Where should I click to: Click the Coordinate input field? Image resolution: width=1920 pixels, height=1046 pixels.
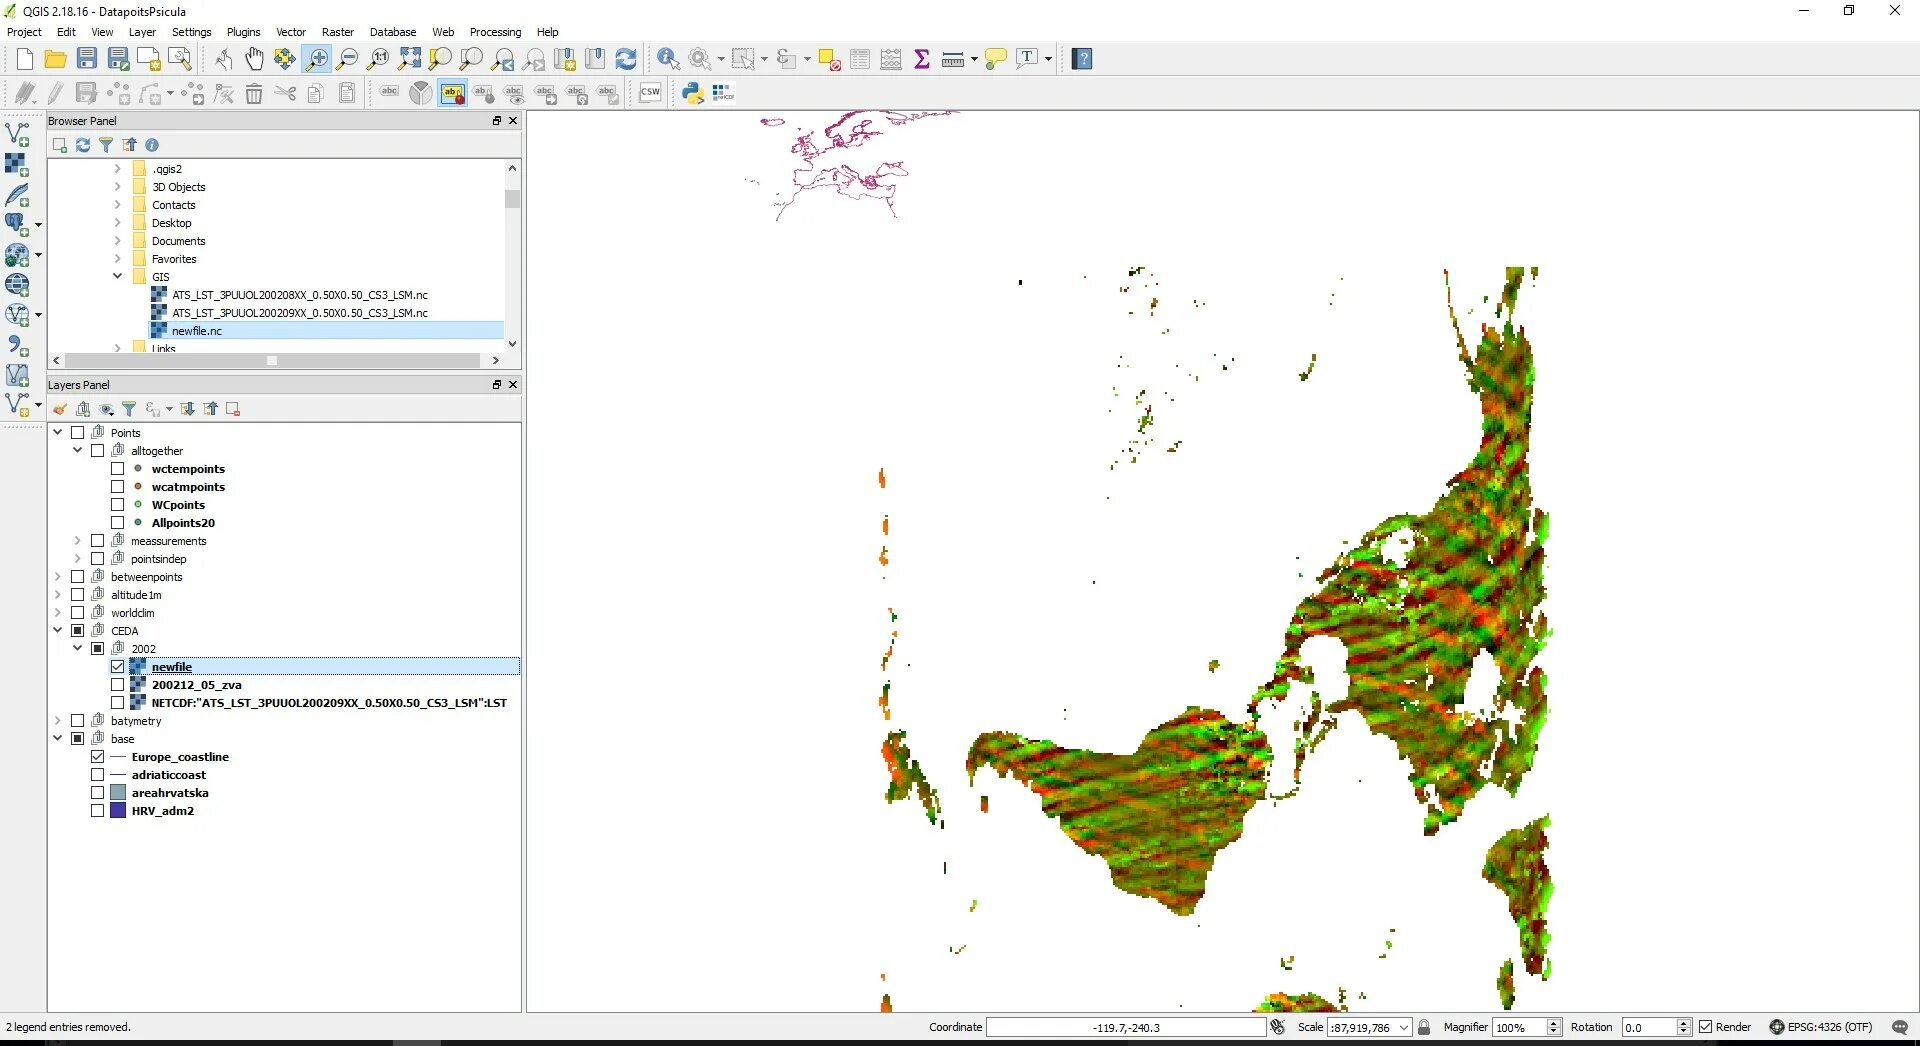click(x=1126, y=1027)
